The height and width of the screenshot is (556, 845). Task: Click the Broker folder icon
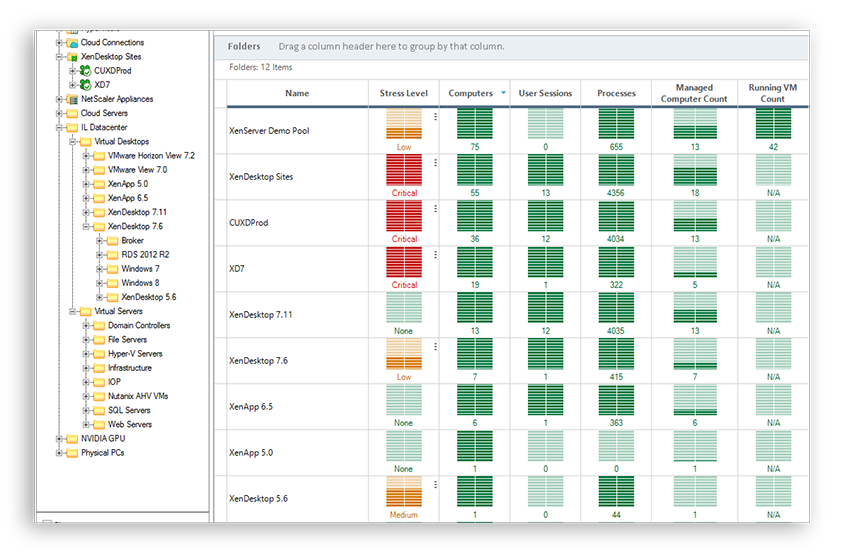click(113, 241)
